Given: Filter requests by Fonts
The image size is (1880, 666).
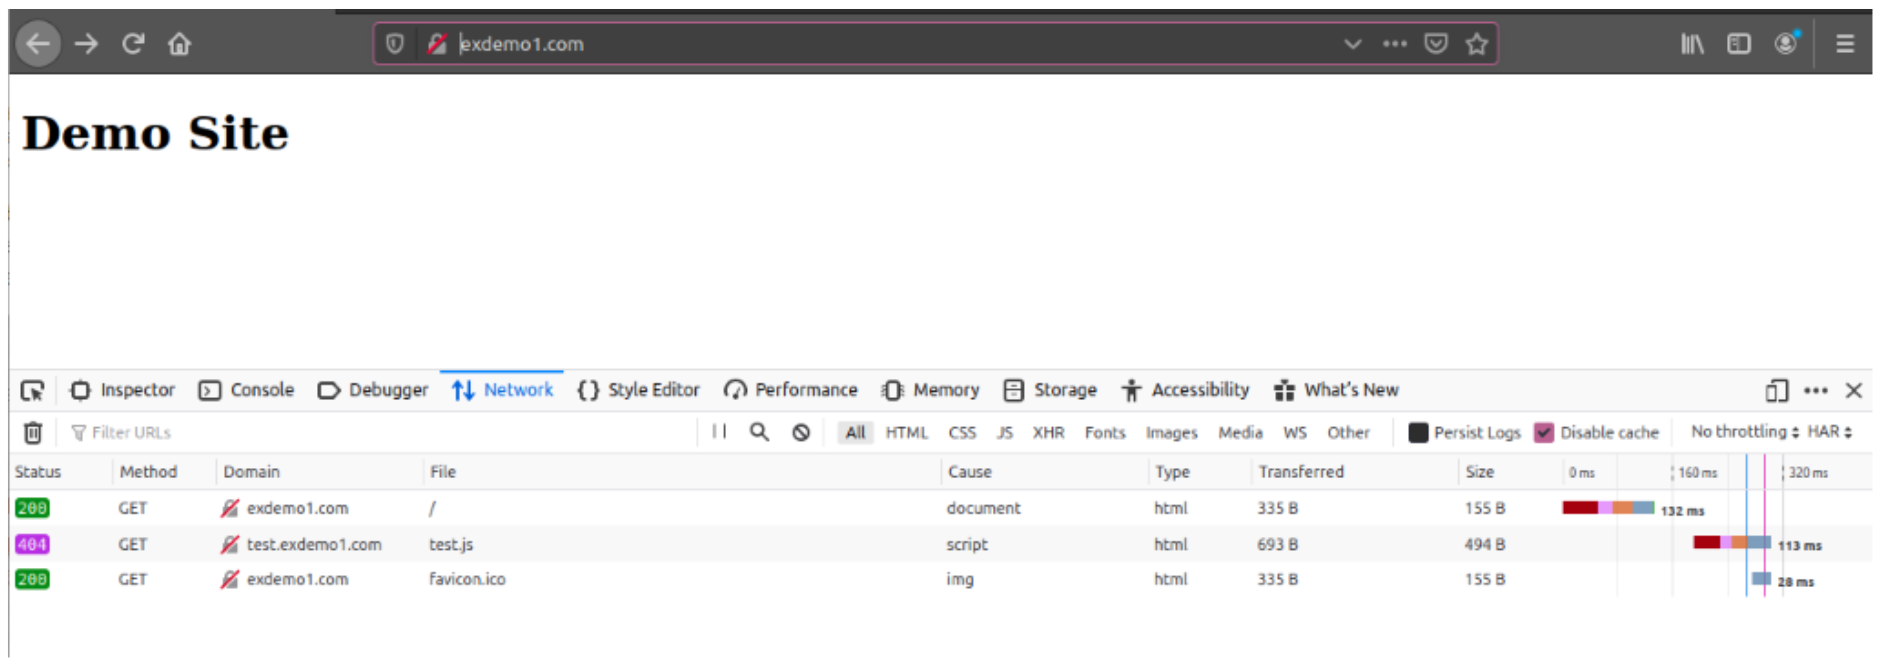Looking at the screenshot, I should [1105, 432].
